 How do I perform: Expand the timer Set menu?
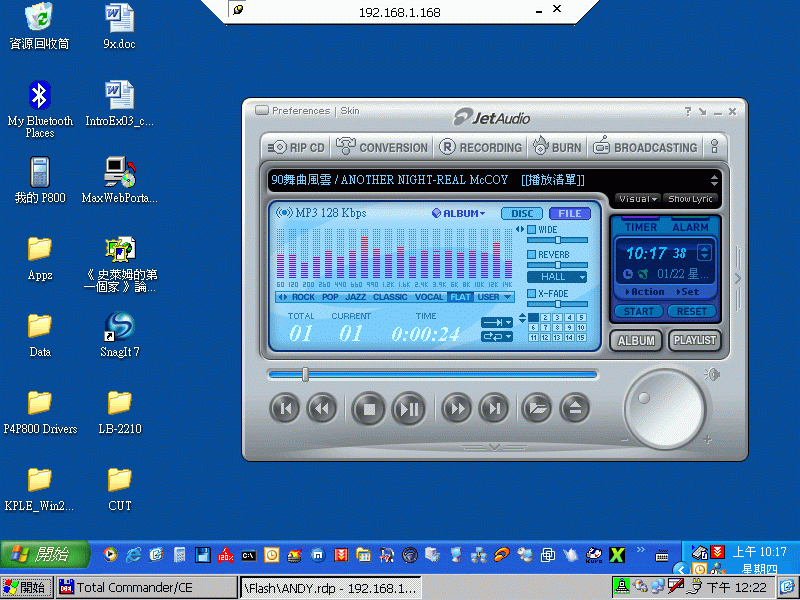688,292
